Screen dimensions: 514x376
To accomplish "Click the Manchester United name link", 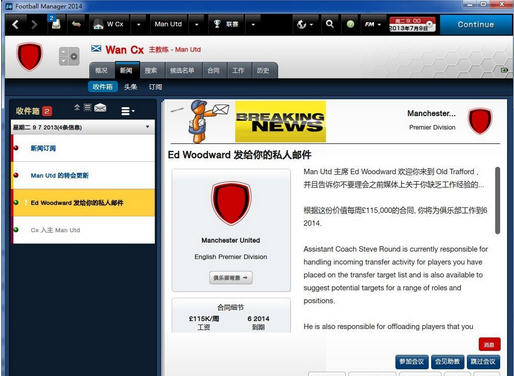I will tap(231, 240).
